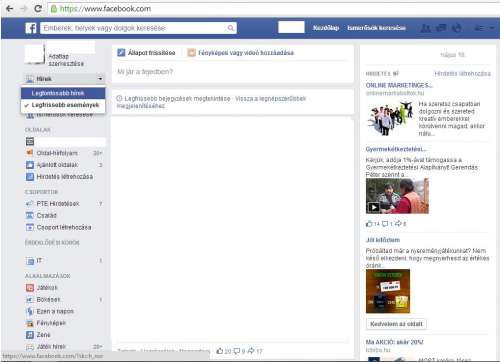Viewport: 500px width, 362px height.
Task: Click the Csoport létrehozása icon
Action: pos(30,227)
